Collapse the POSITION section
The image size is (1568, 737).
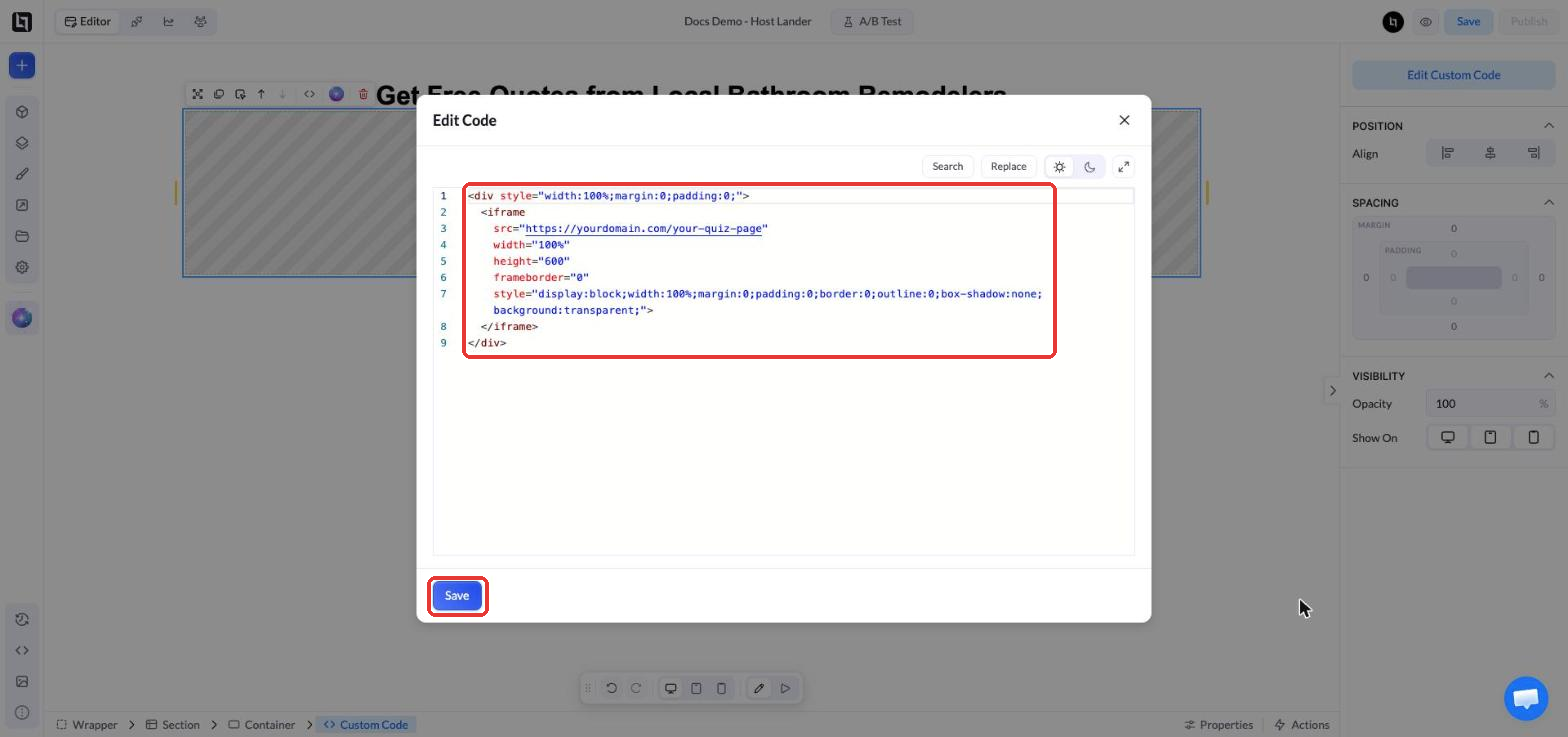[1548, 126]
